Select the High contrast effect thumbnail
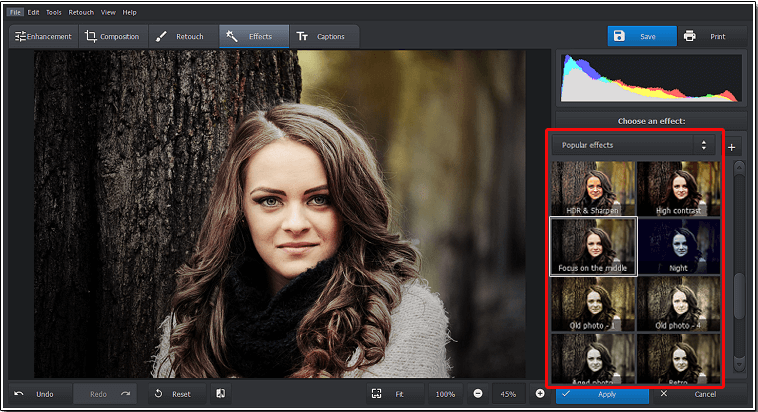The width and height of the screenshot is (758, 412). tap(678, 189)
